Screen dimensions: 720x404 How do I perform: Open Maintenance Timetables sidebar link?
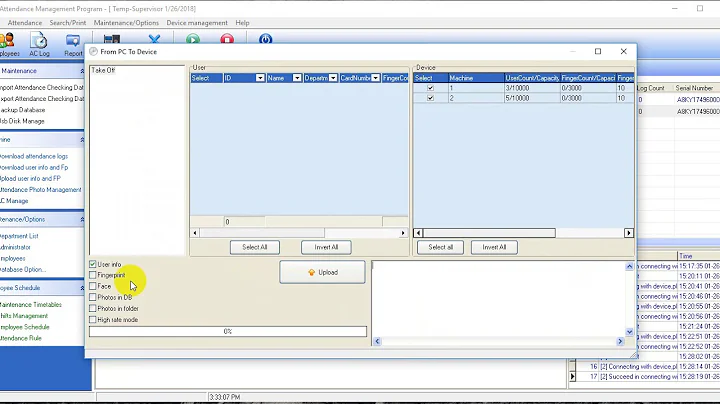[31, 304]
